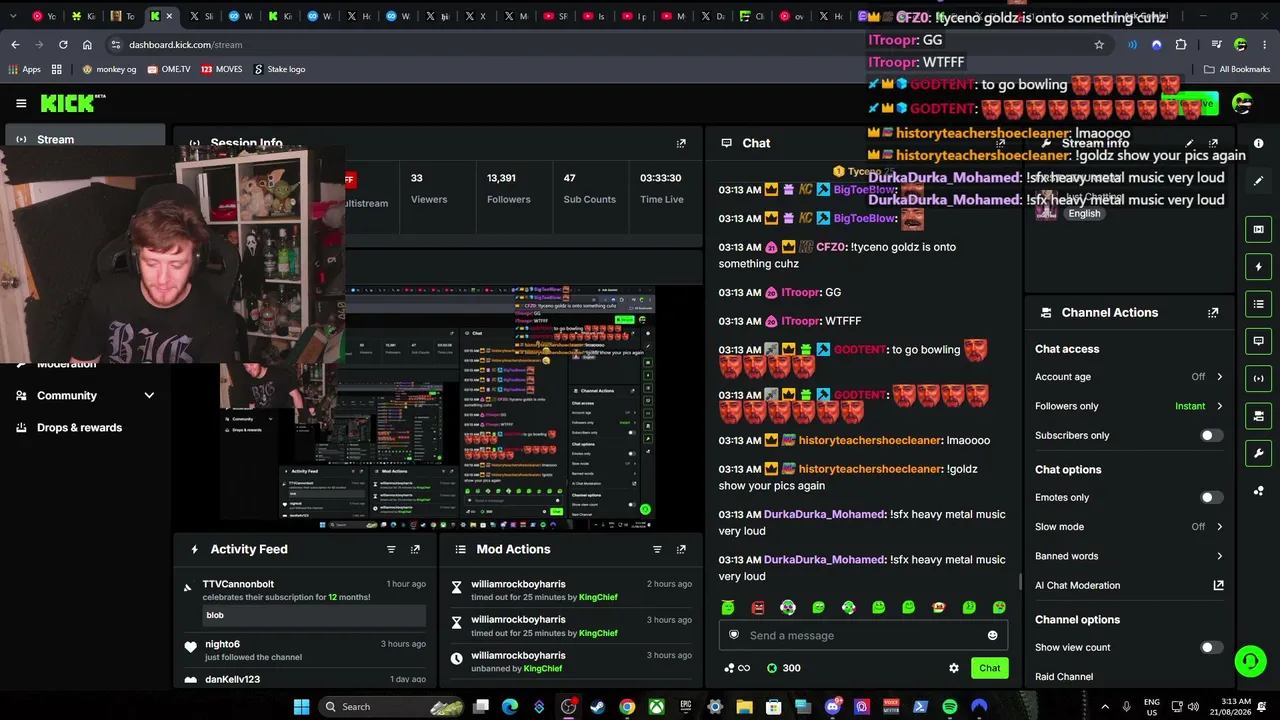Open the hamburger navigation menu
The width and height of the screenshot is (1280, 720).
pos(21,103)
